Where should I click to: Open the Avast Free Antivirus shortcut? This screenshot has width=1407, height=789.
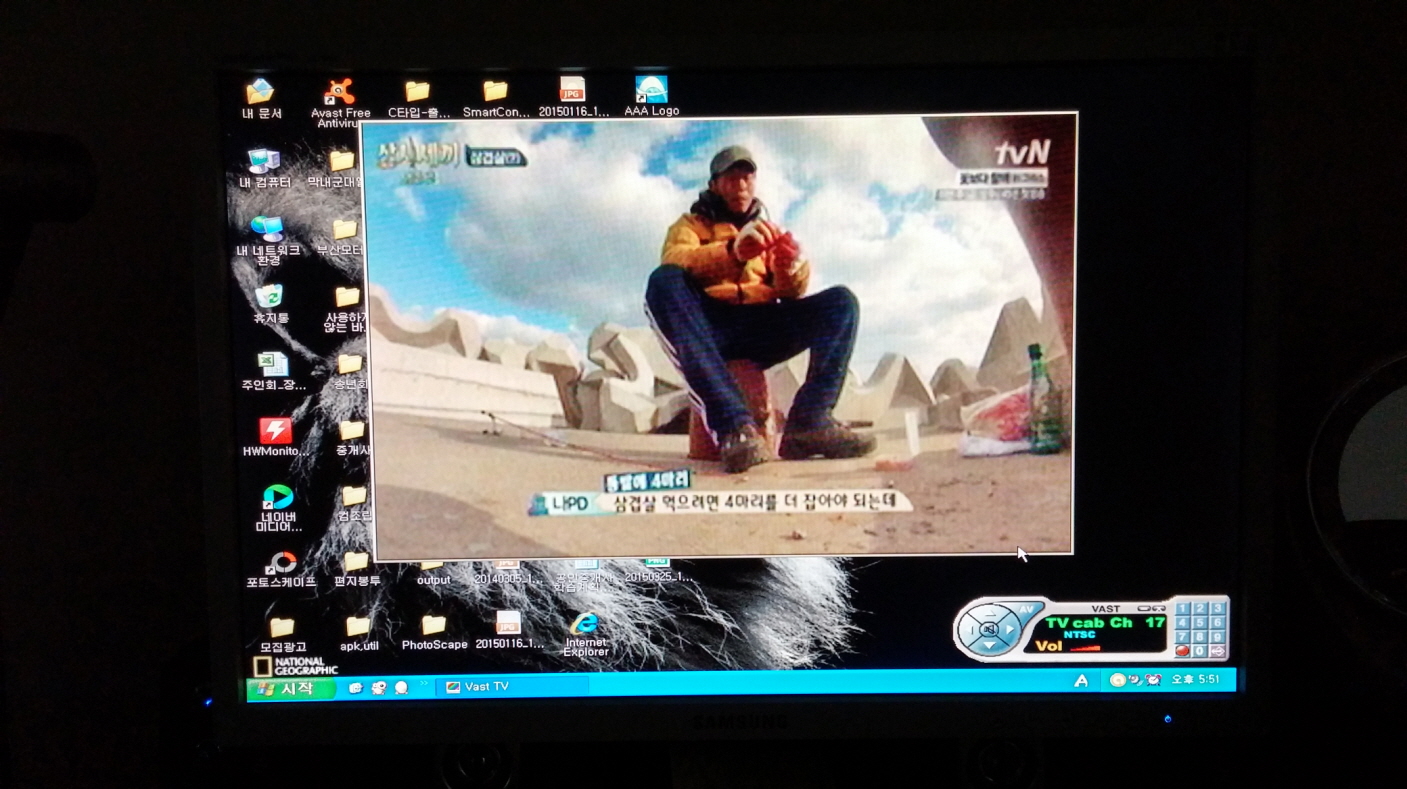(340, 103)
